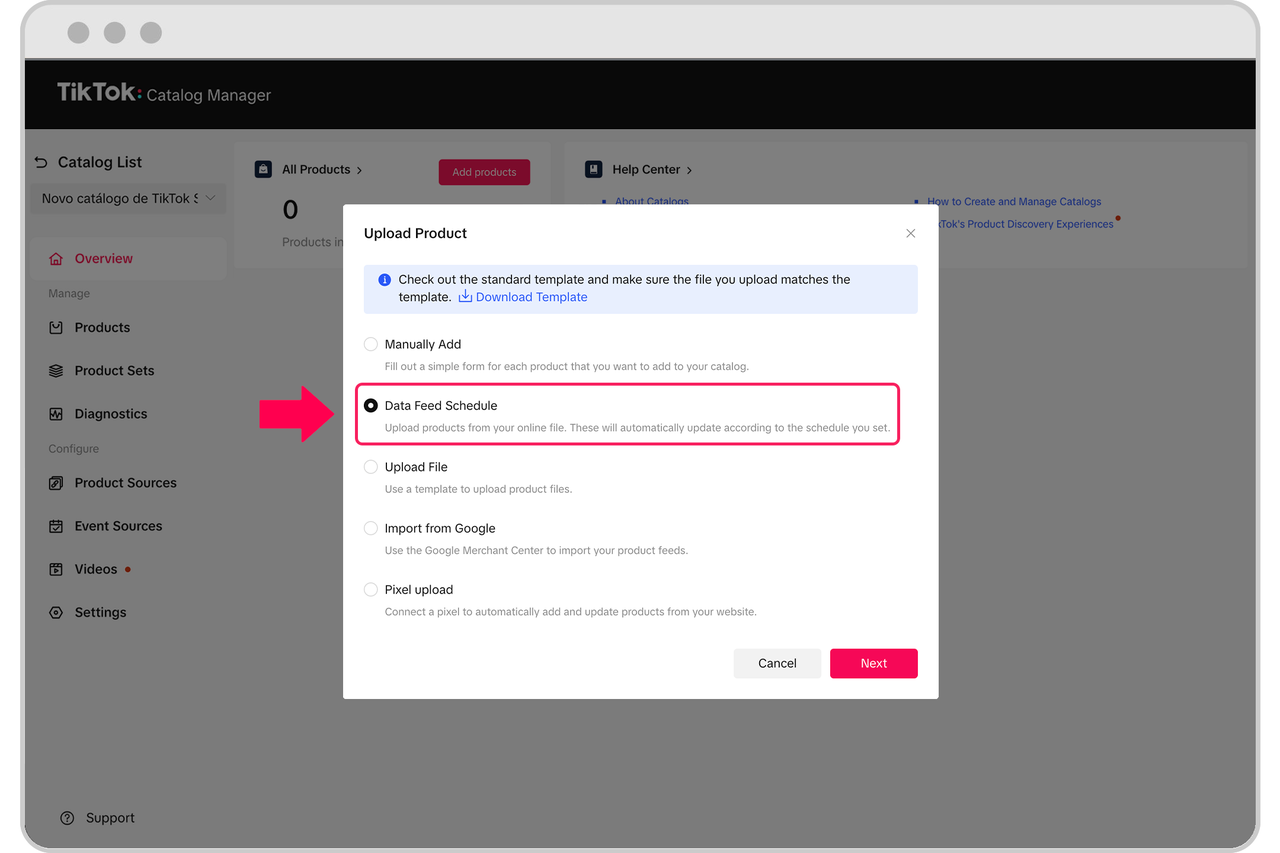Click the Overview home icon
This screenshot has width=1280, height=853.
[56, 259]
